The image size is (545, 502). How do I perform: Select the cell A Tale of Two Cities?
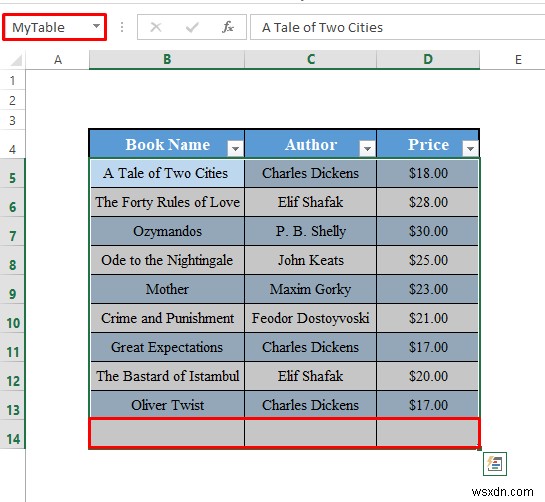coord(167,173)
